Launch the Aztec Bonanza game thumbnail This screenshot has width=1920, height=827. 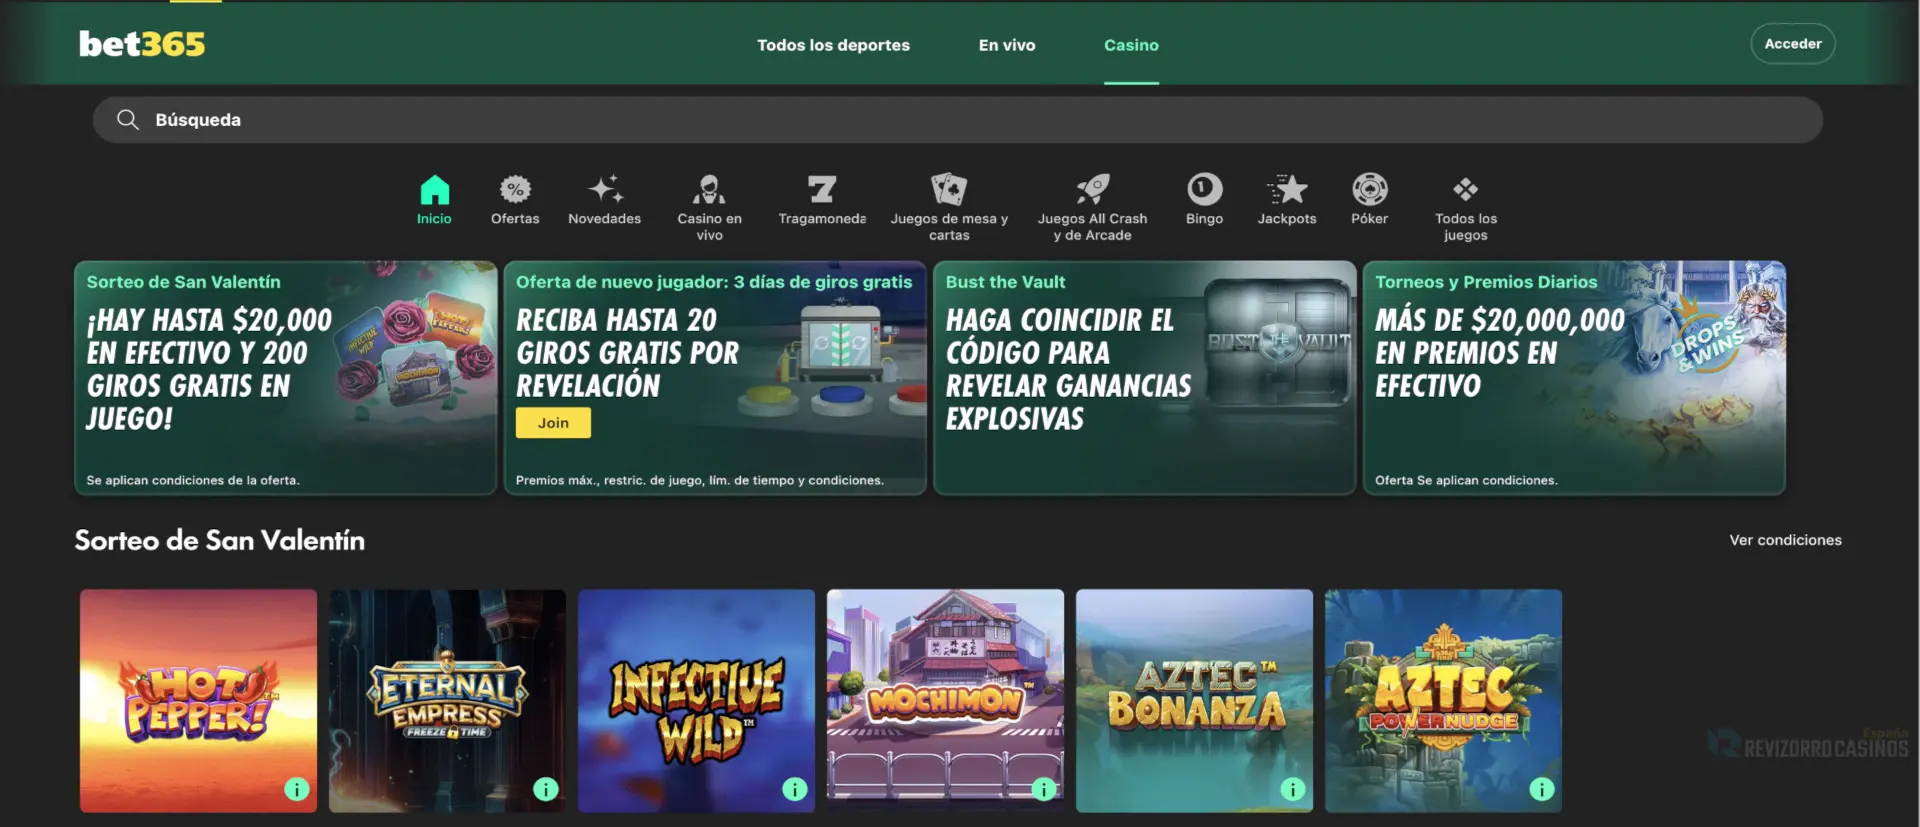point(1194,700)
